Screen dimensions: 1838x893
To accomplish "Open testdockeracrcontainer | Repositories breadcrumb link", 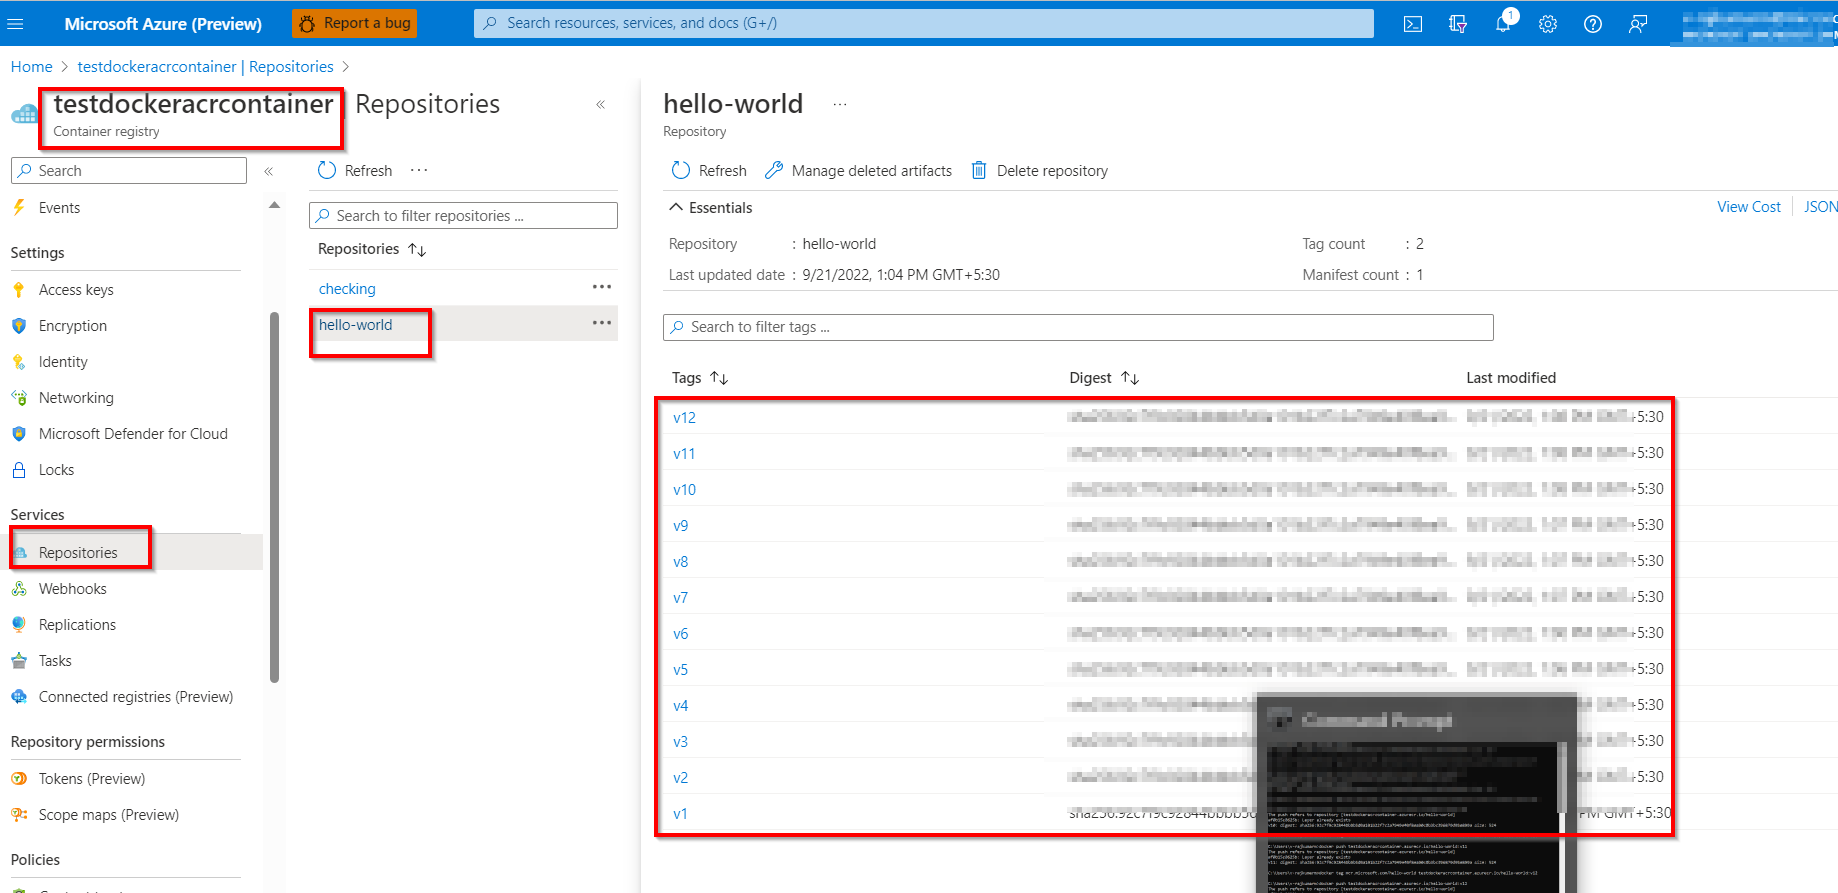I will [205, 66].
